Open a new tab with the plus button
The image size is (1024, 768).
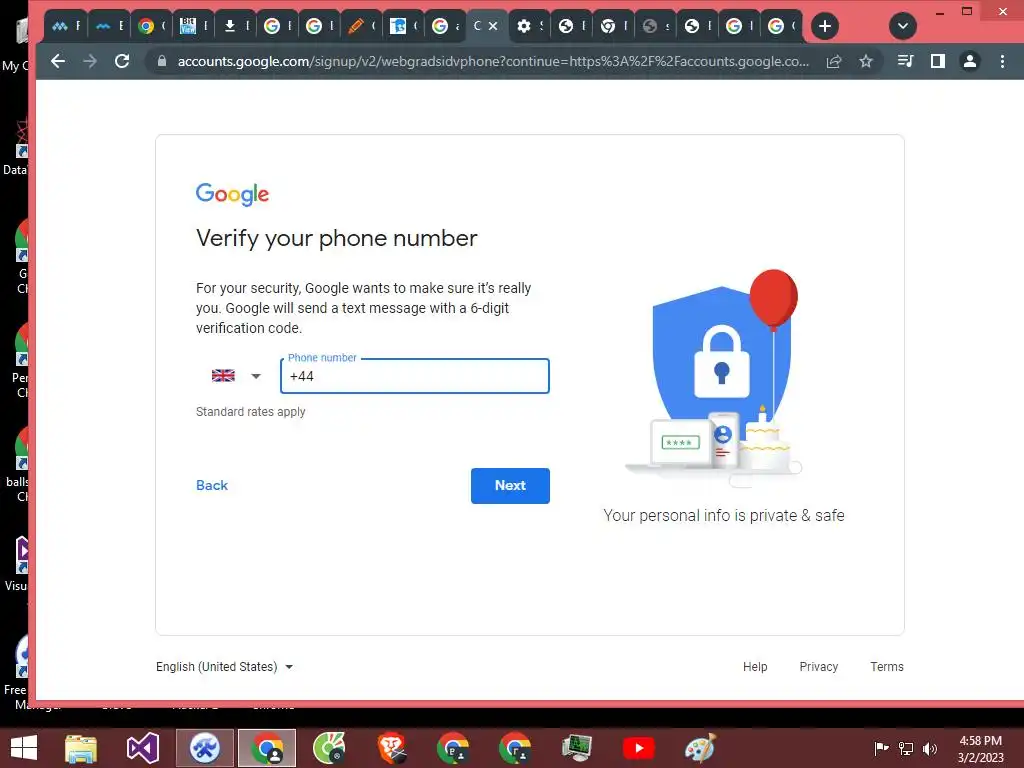click(825, 26)
